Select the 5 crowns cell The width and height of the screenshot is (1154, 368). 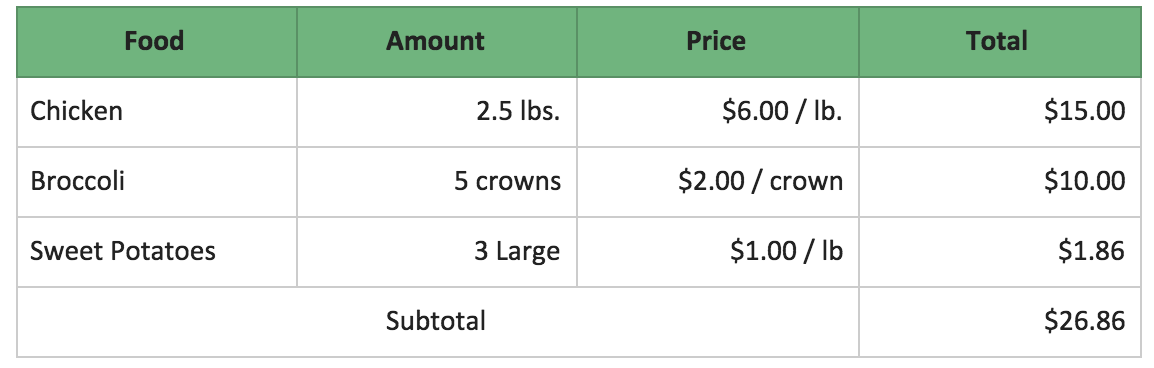click(x=436, y=182)
